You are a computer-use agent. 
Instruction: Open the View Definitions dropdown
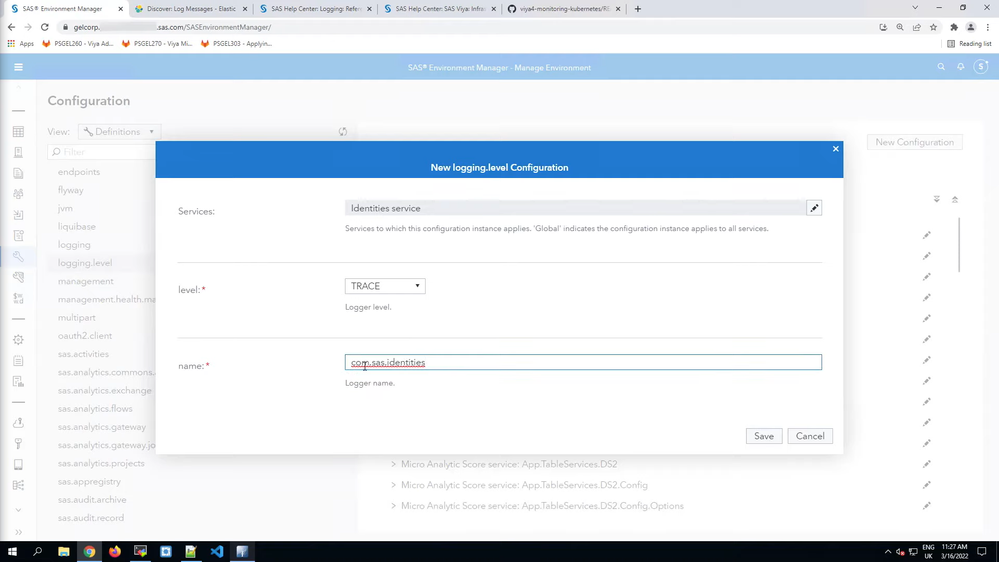(x=119, y=132)
